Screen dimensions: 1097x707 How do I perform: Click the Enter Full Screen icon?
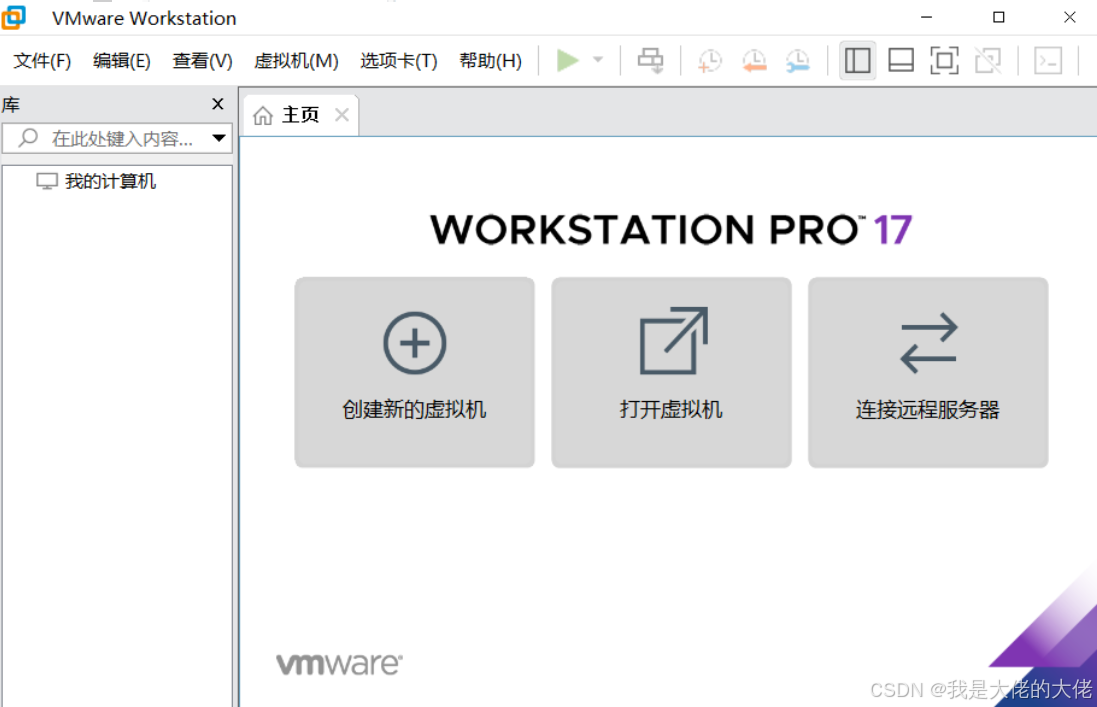click(944, 60)
